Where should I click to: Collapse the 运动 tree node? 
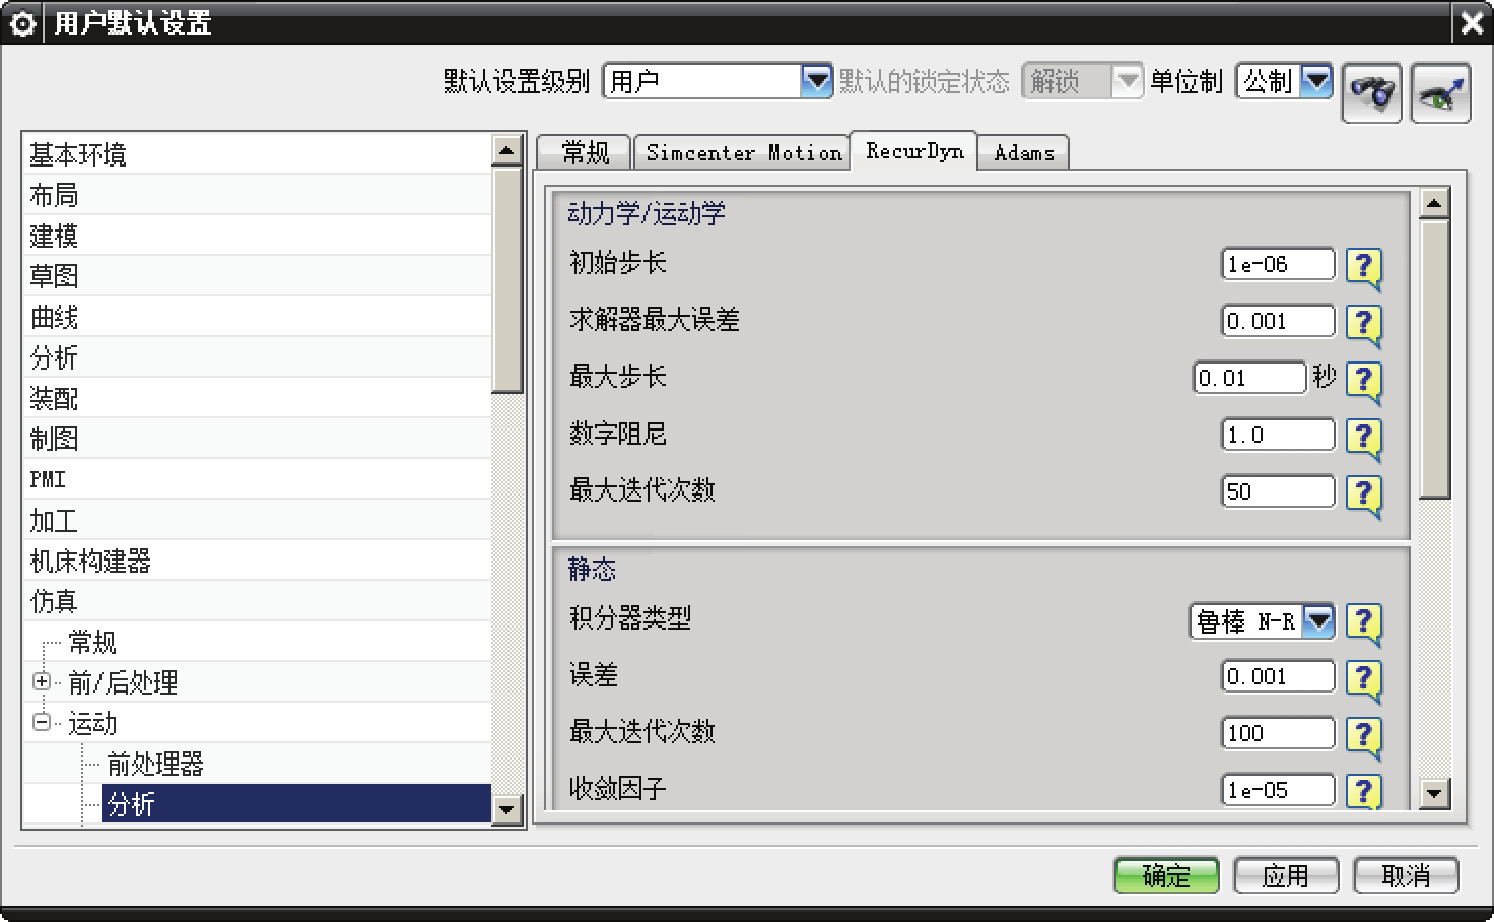[42, 722]
